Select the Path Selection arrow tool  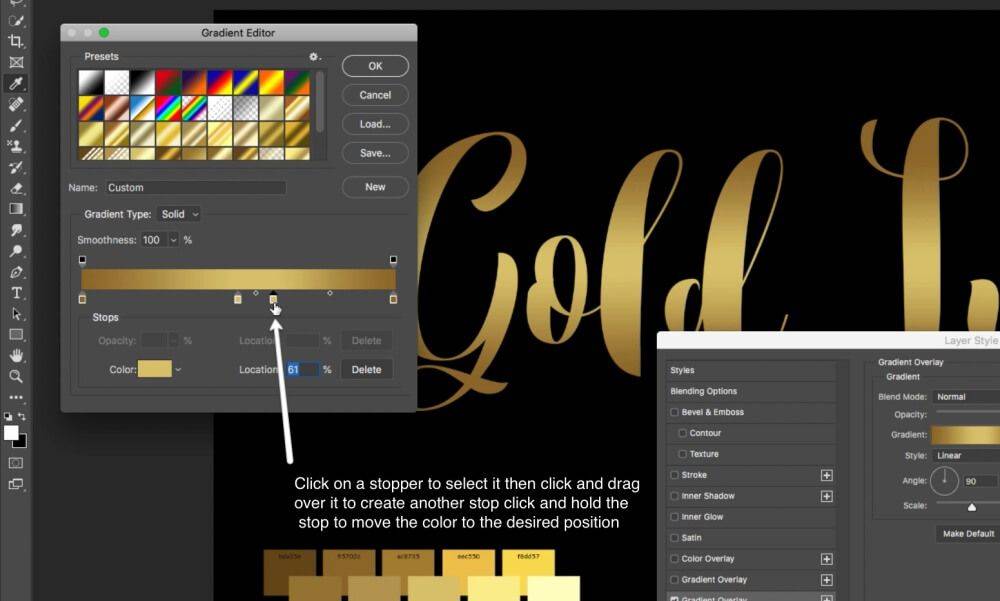pos(16,314)
